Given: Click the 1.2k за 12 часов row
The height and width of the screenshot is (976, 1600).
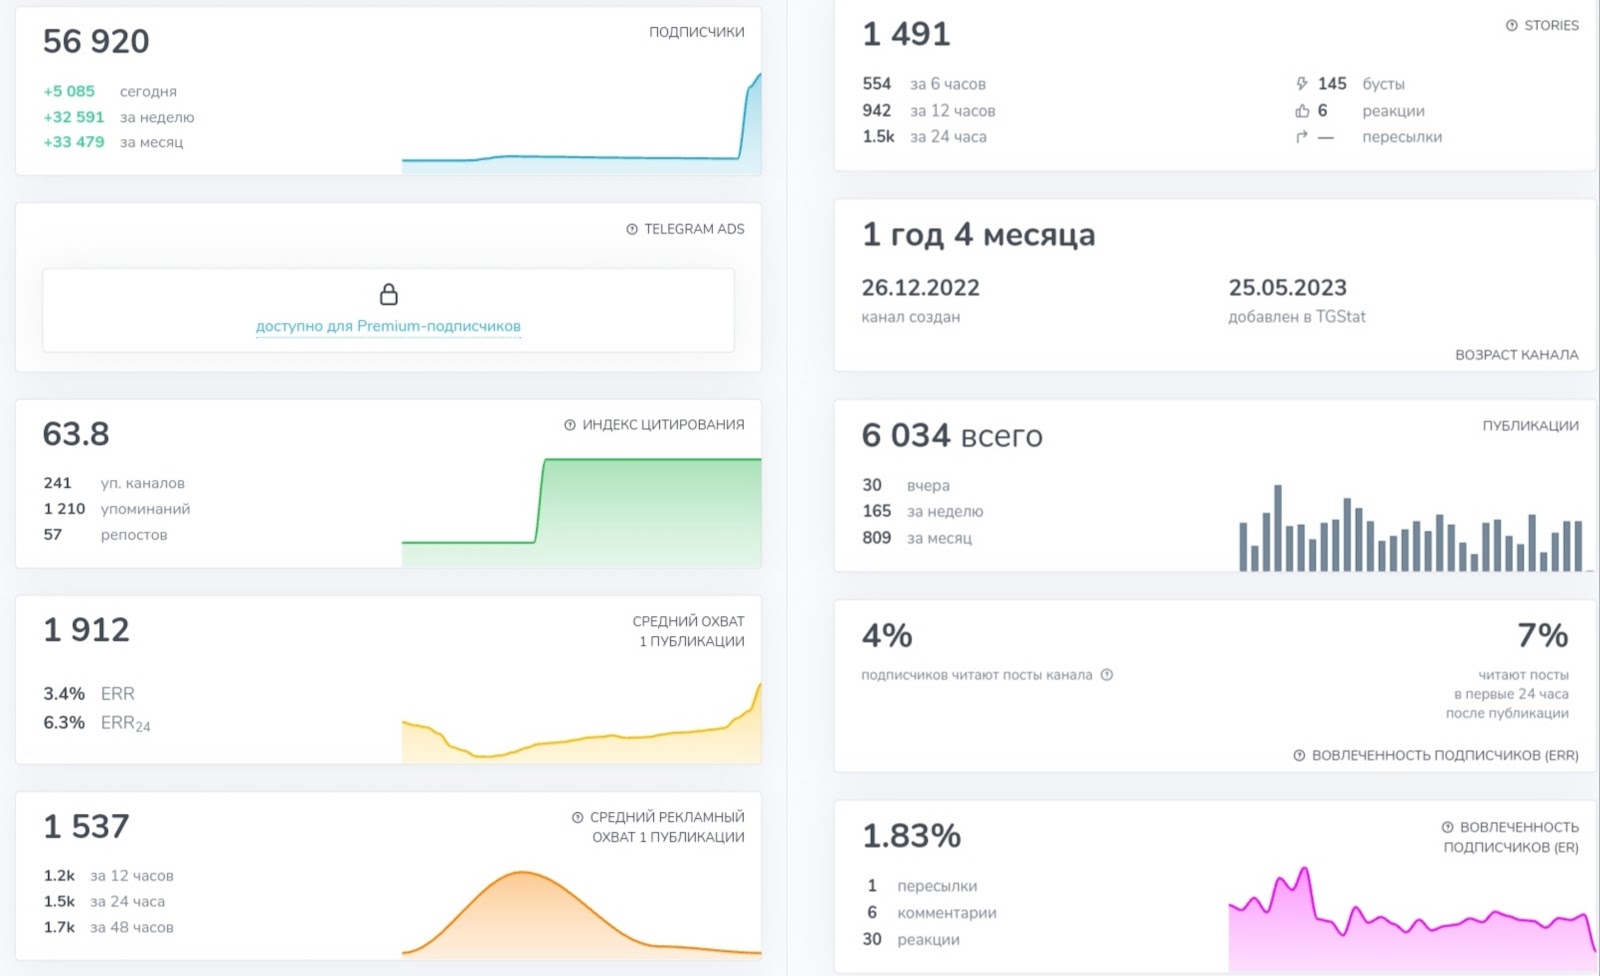Looking at the screenshot, I should (108, 876).
